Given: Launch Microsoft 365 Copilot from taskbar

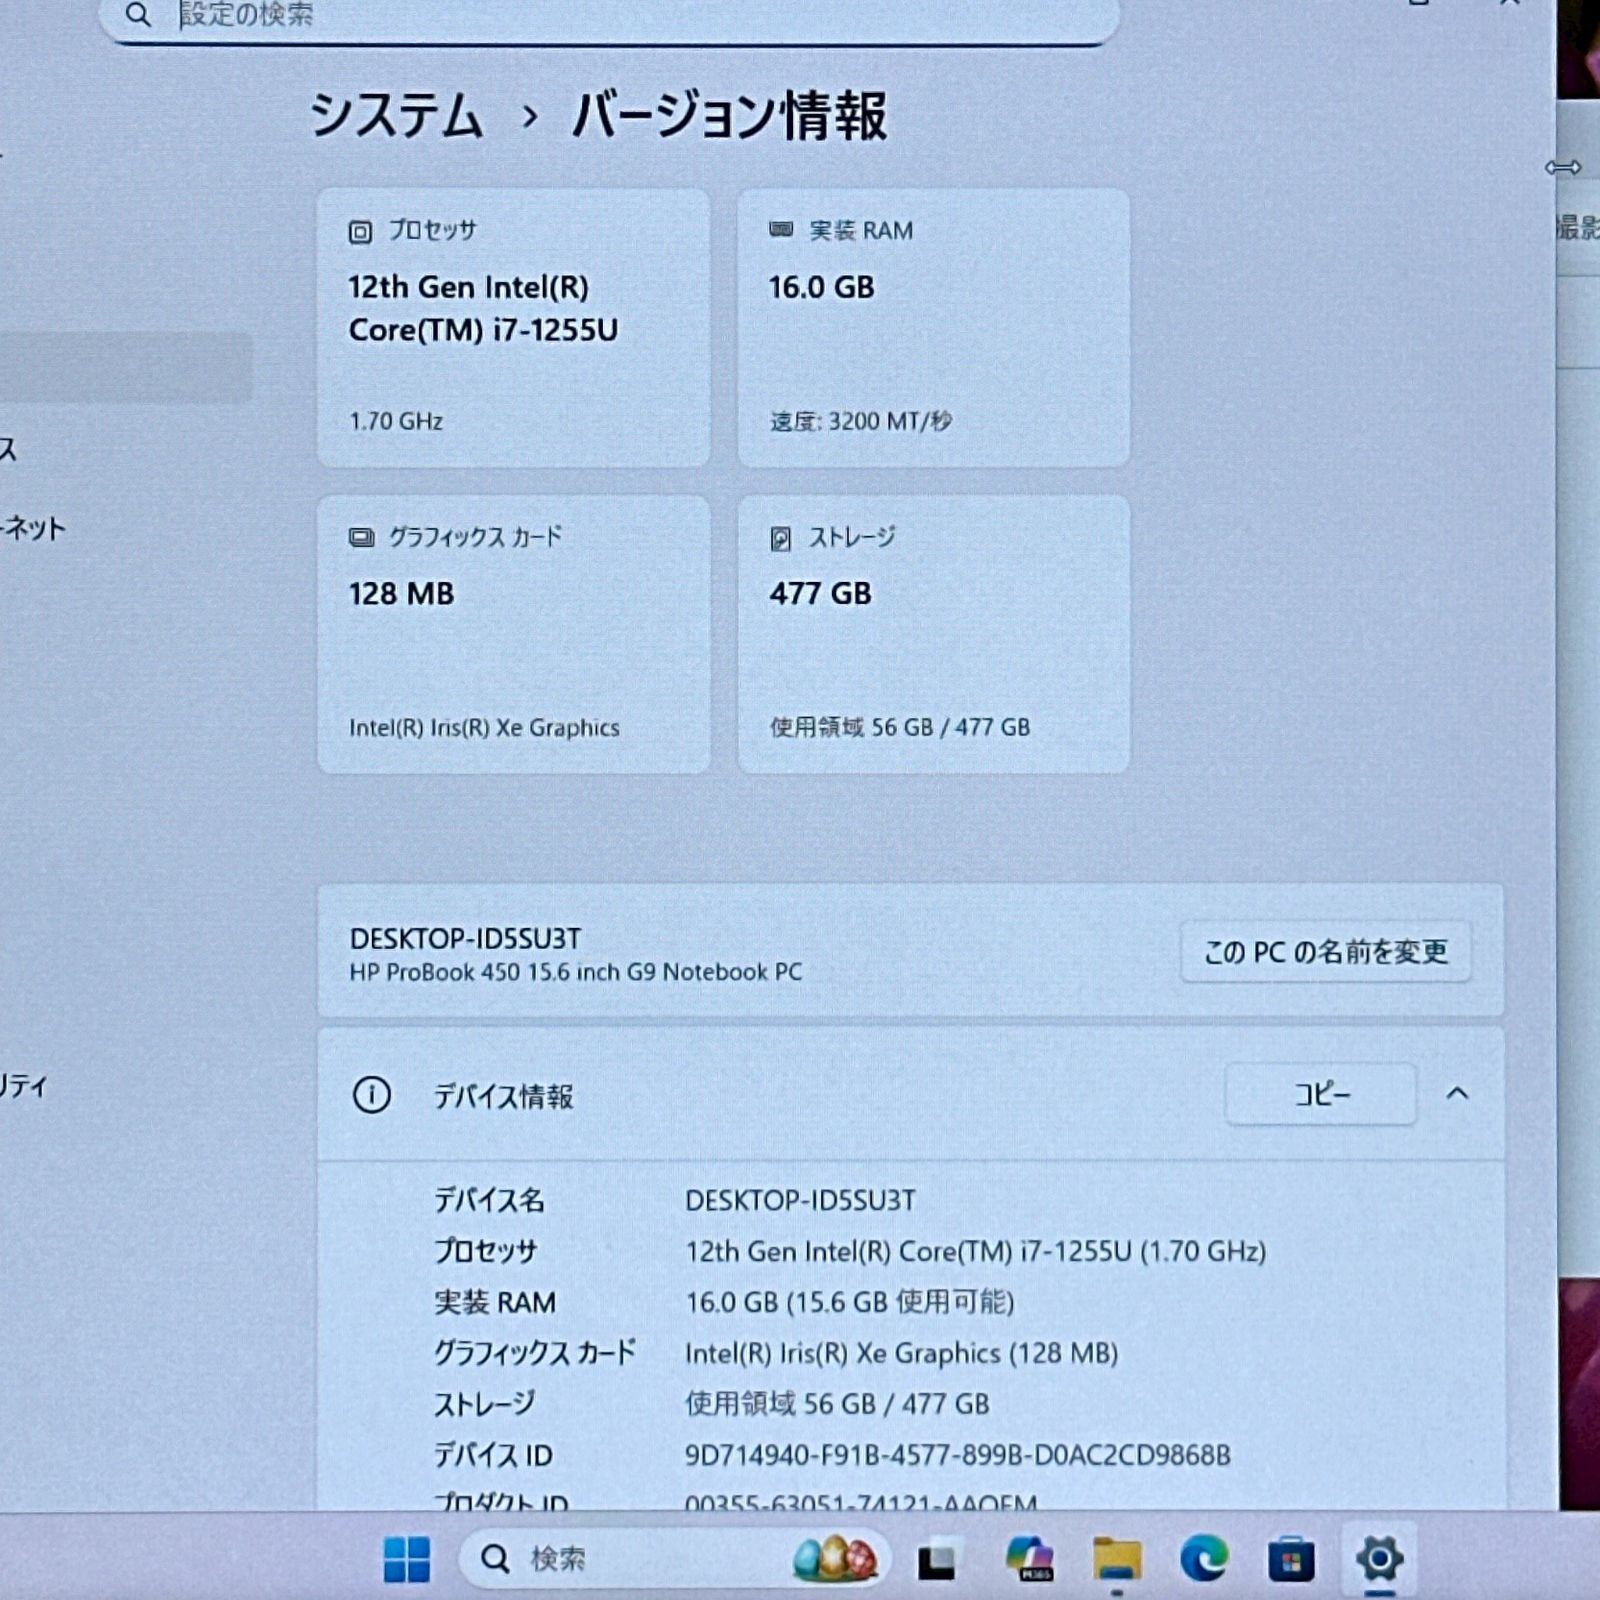Looking at the screenshot, I should (x=1029, y=1559).
